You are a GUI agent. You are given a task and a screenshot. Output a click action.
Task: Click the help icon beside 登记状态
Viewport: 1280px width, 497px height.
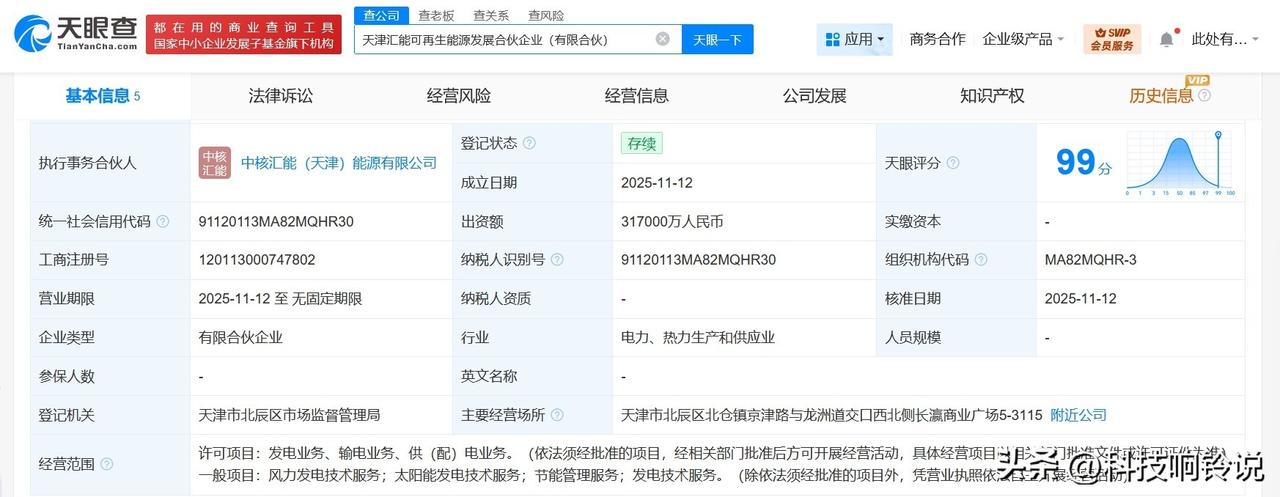pos(529,143)
